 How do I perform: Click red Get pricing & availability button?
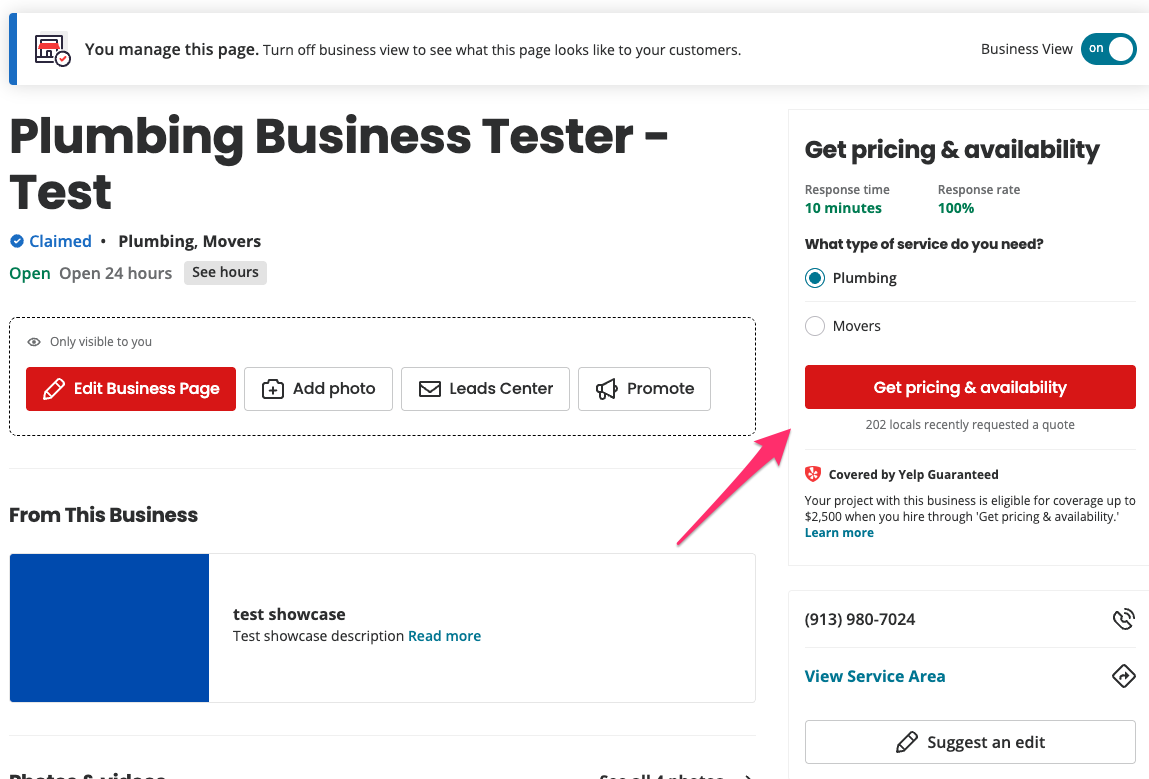tap(970, 387)
